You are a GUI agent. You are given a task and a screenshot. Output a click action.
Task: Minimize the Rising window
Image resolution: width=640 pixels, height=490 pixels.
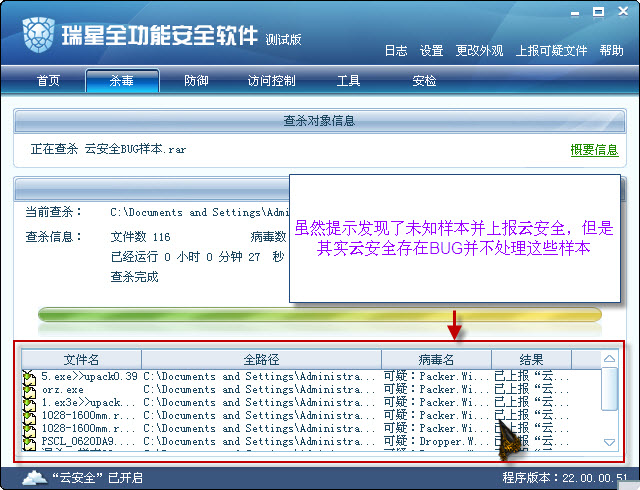575,13
